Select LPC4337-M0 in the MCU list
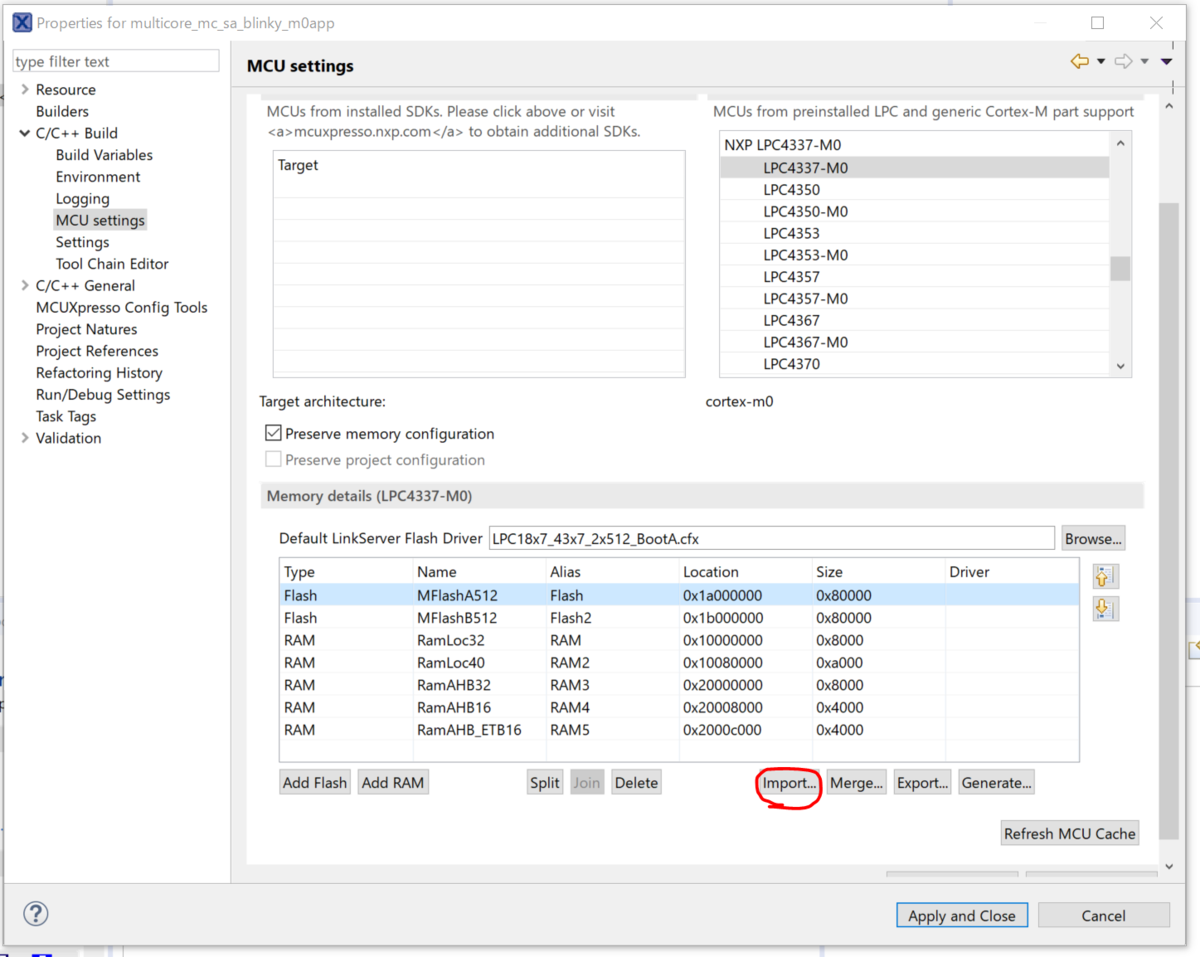This screenshot has width=1200, height=957. click(914, 168)
